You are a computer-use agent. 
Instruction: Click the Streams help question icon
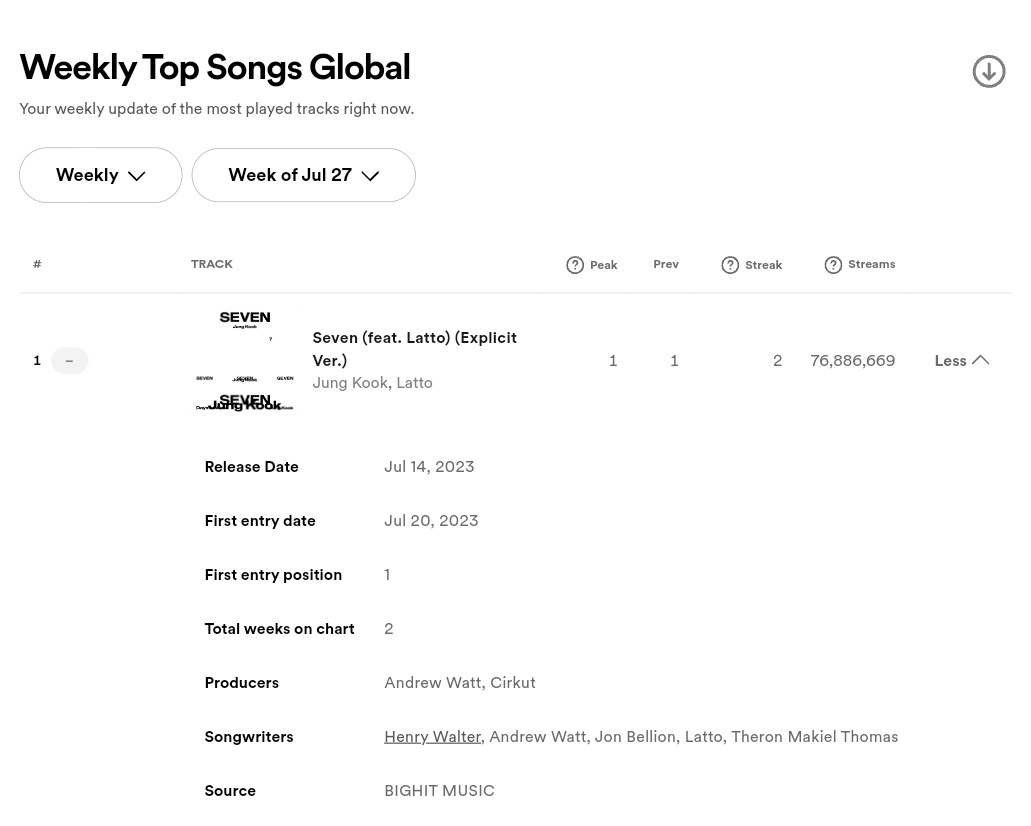point(833,265)
